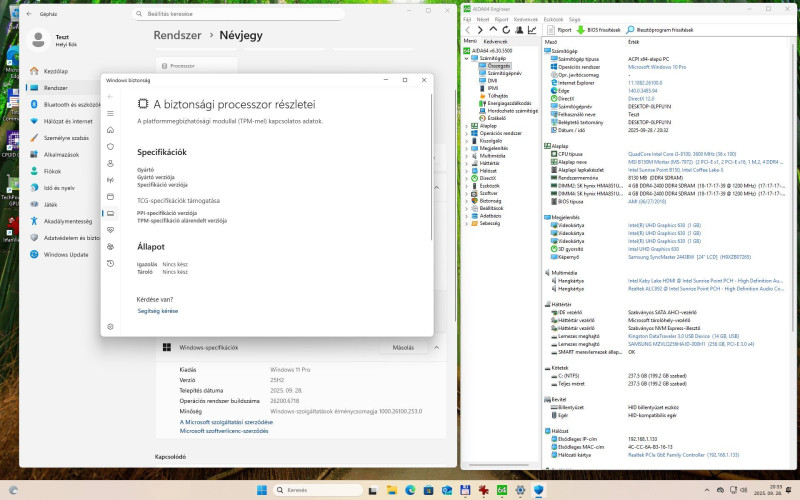Click Segítség kérése link in Windows Security
The width and height of the screenshot is (800, 500).
pos(158,311)
